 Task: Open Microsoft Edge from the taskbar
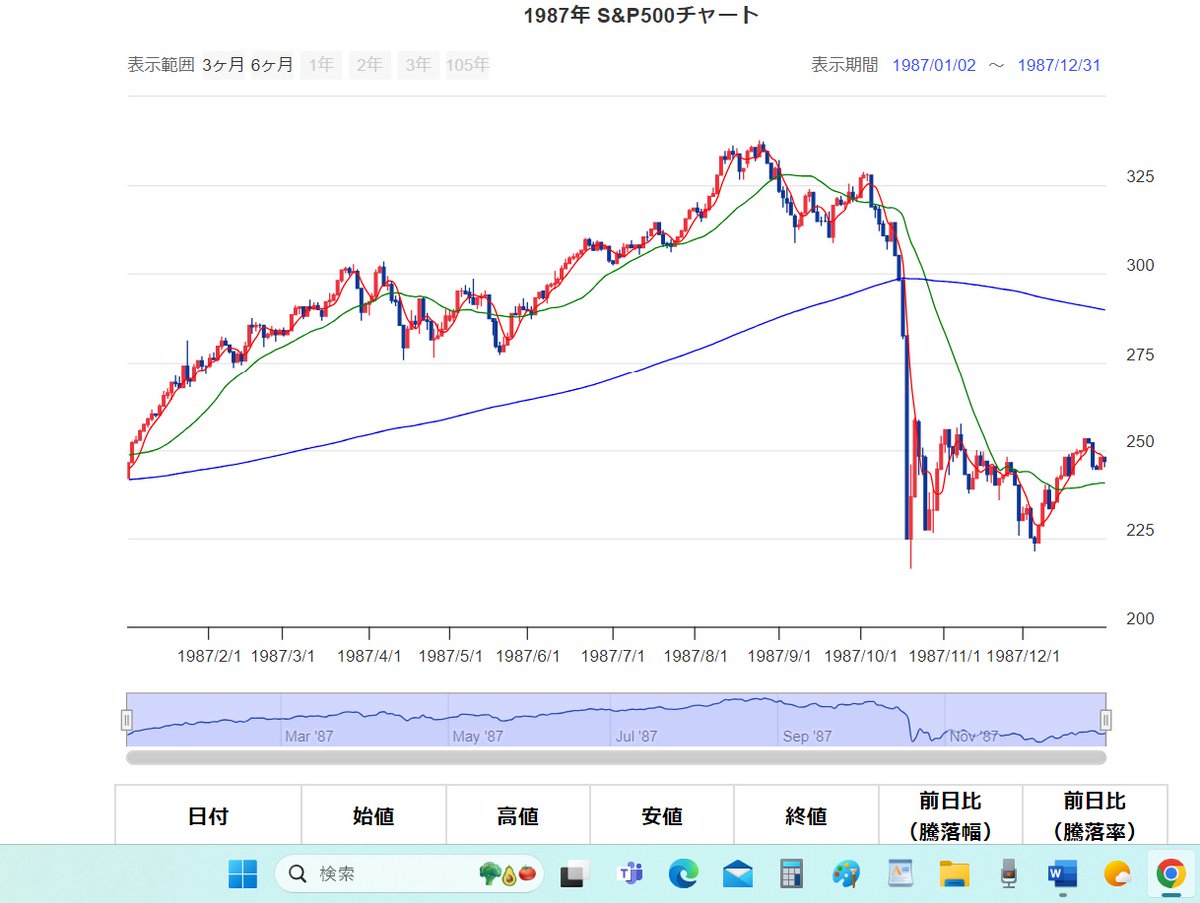[683, 875]
